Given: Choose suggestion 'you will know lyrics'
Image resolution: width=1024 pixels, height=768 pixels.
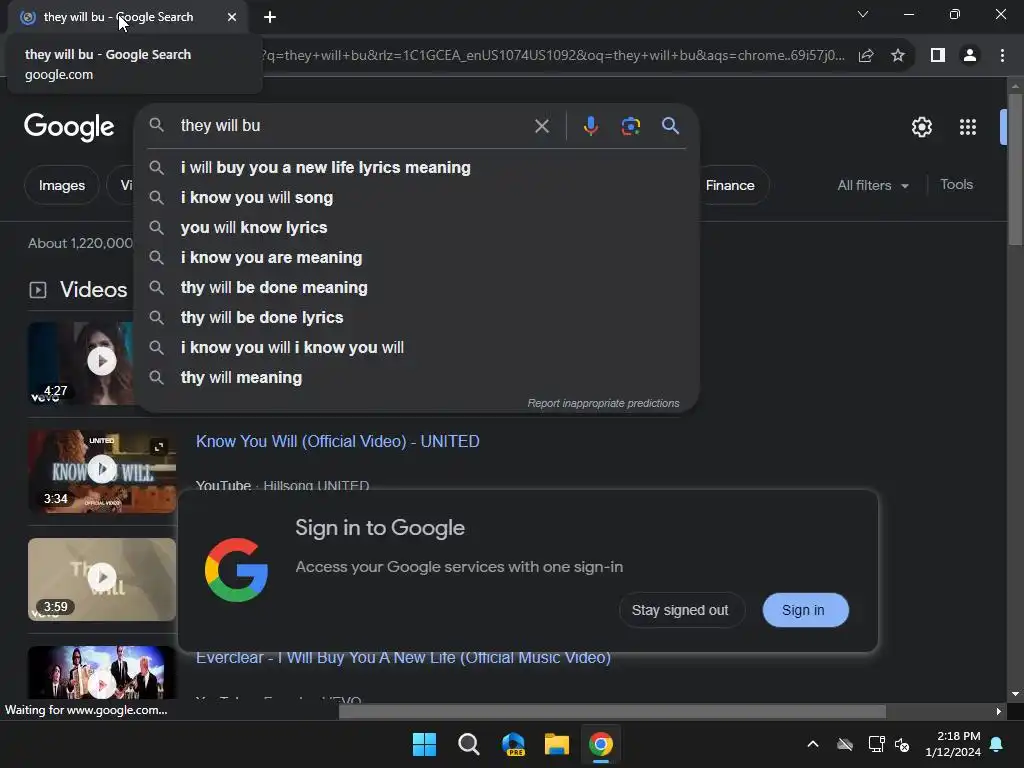Looking at the screenshot, I should click(417, 228).
